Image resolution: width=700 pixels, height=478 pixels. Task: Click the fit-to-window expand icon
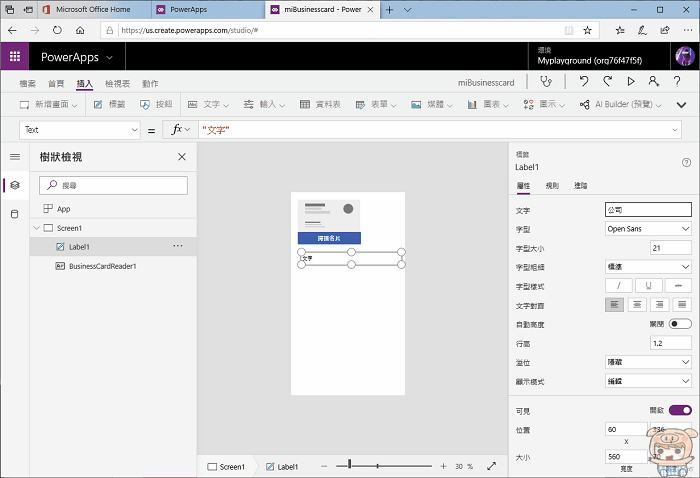coord(491,466)
